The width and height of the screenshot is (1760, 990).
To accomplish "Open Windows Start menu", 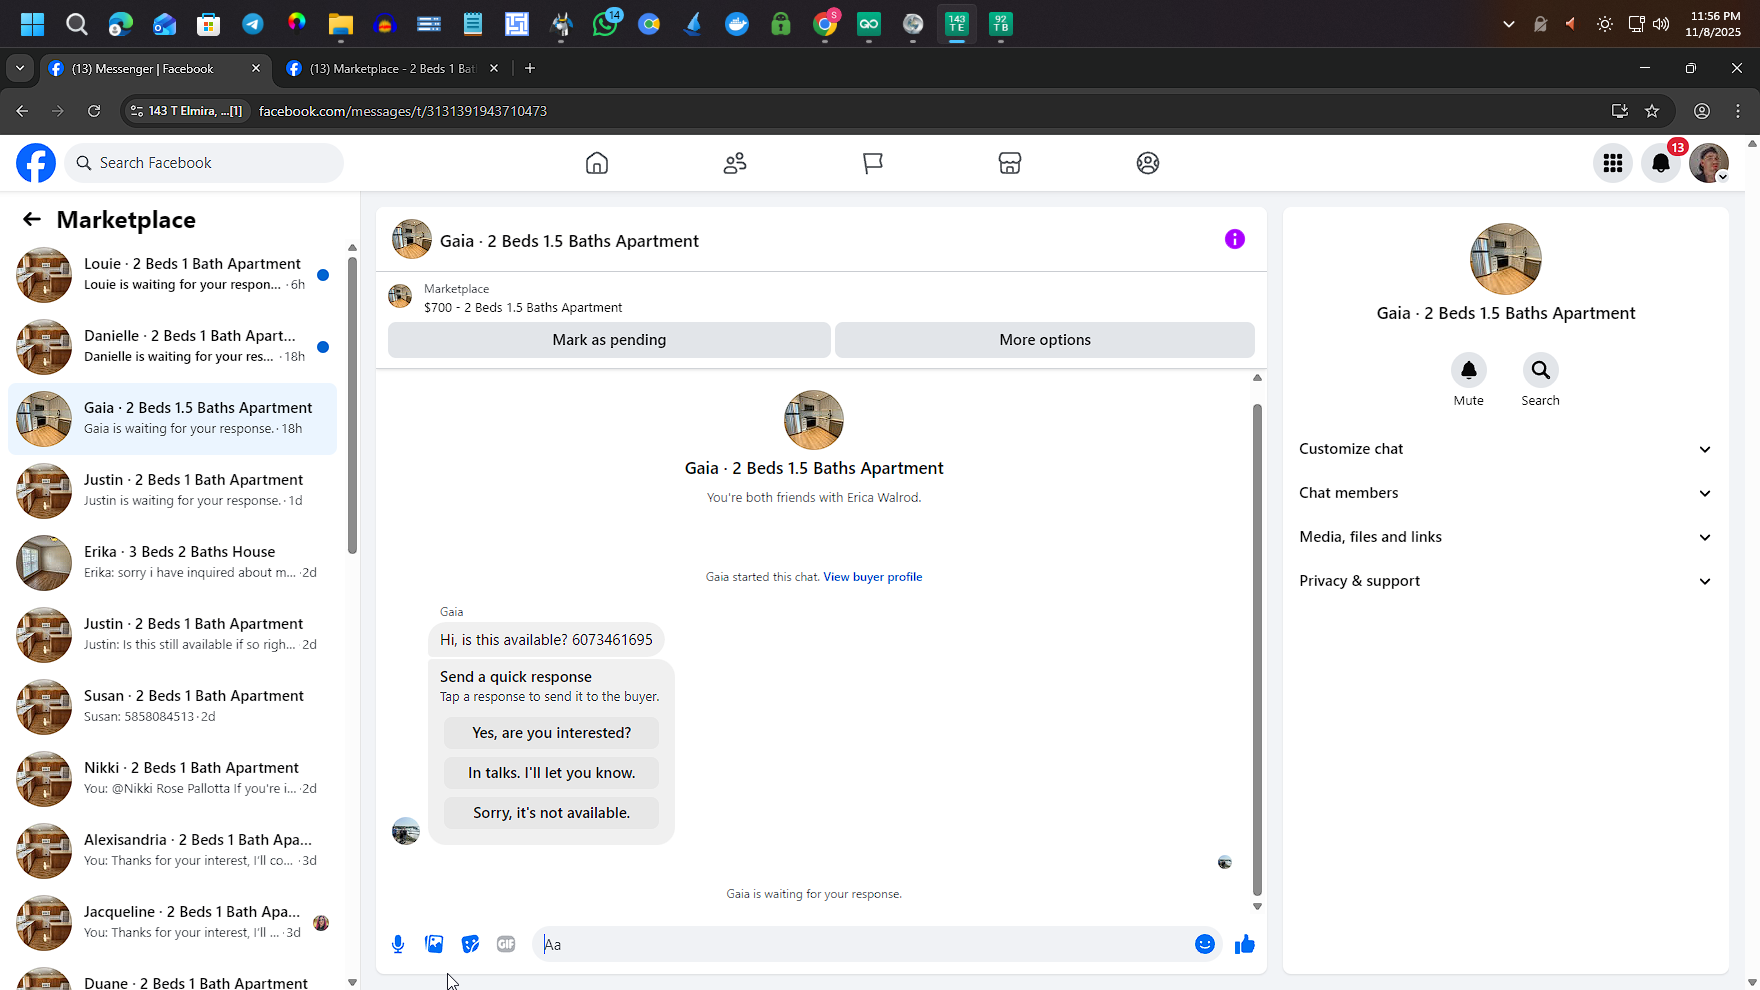I will [33, 24].
